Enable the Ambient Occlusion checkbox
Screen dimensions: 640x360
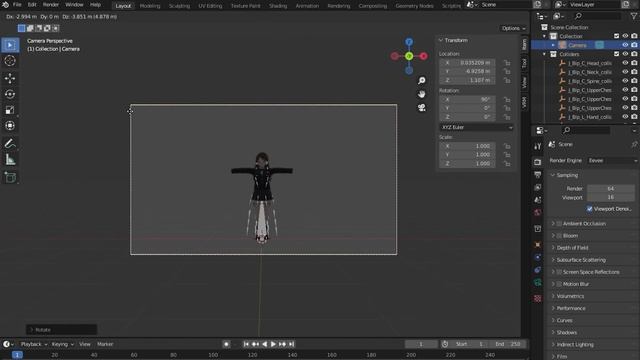[559, 224]
